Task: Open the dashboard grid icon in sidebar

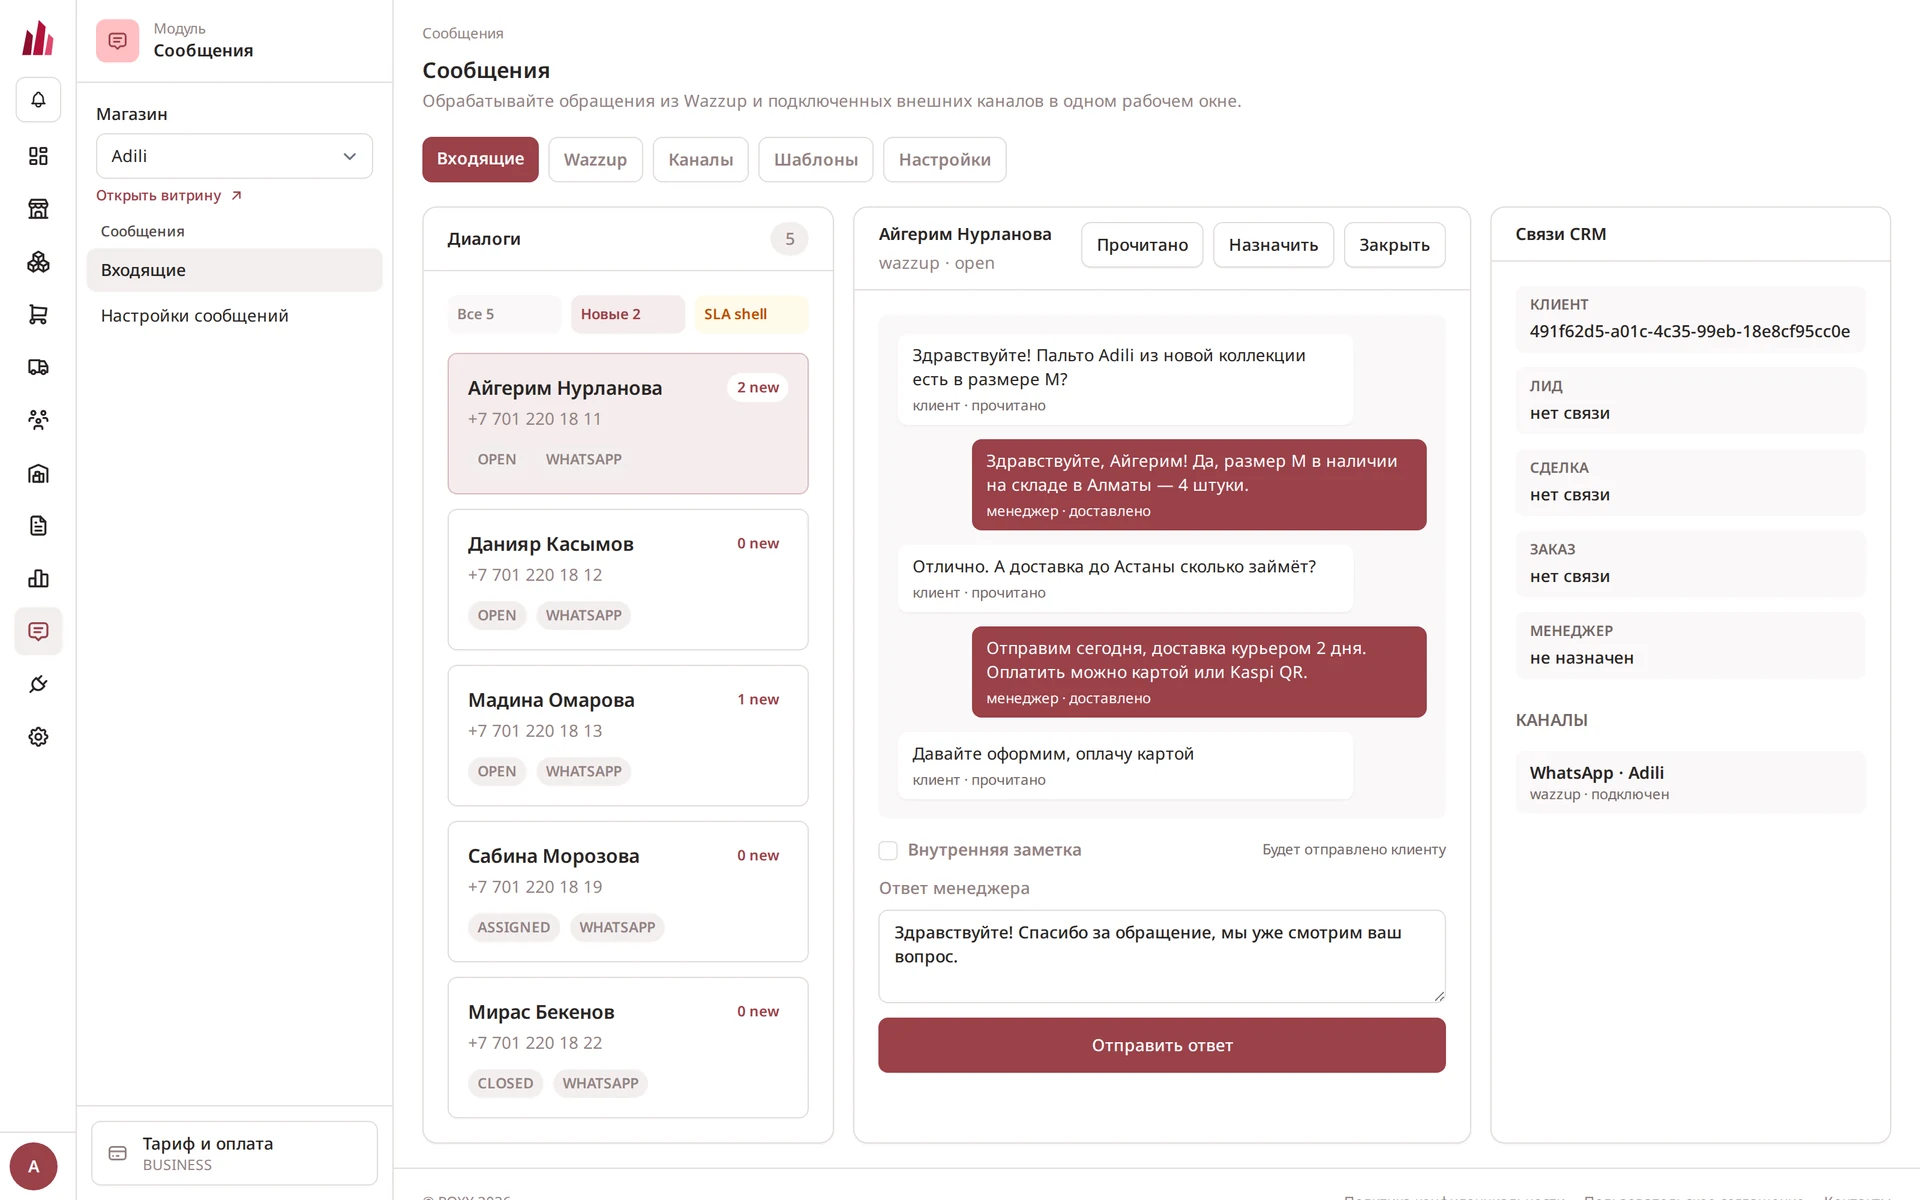Action: click(38, 156)
